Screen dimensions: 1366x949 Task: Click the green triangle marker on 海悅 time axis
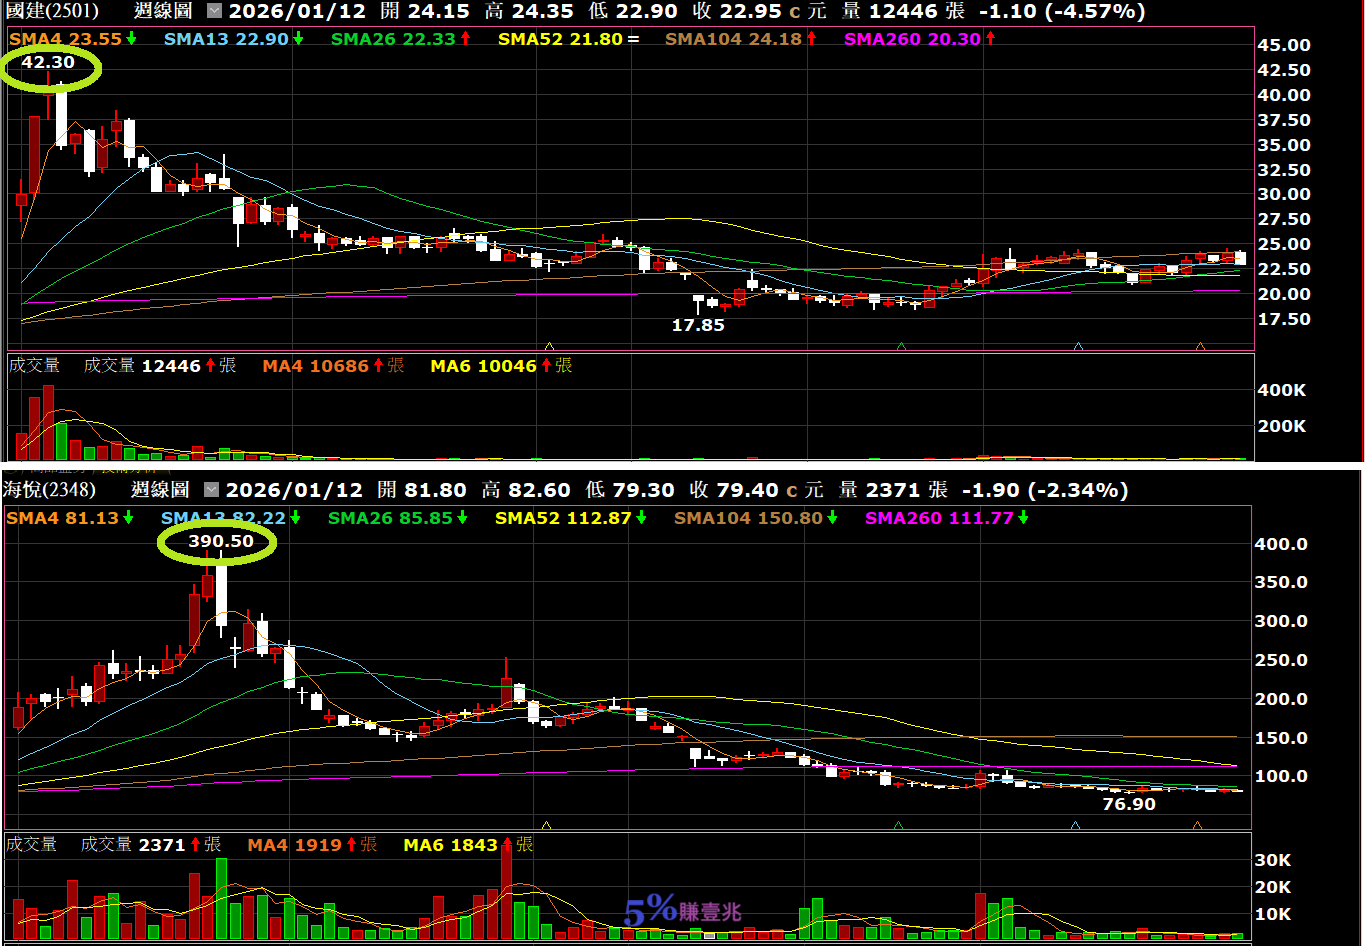point(898,825)
